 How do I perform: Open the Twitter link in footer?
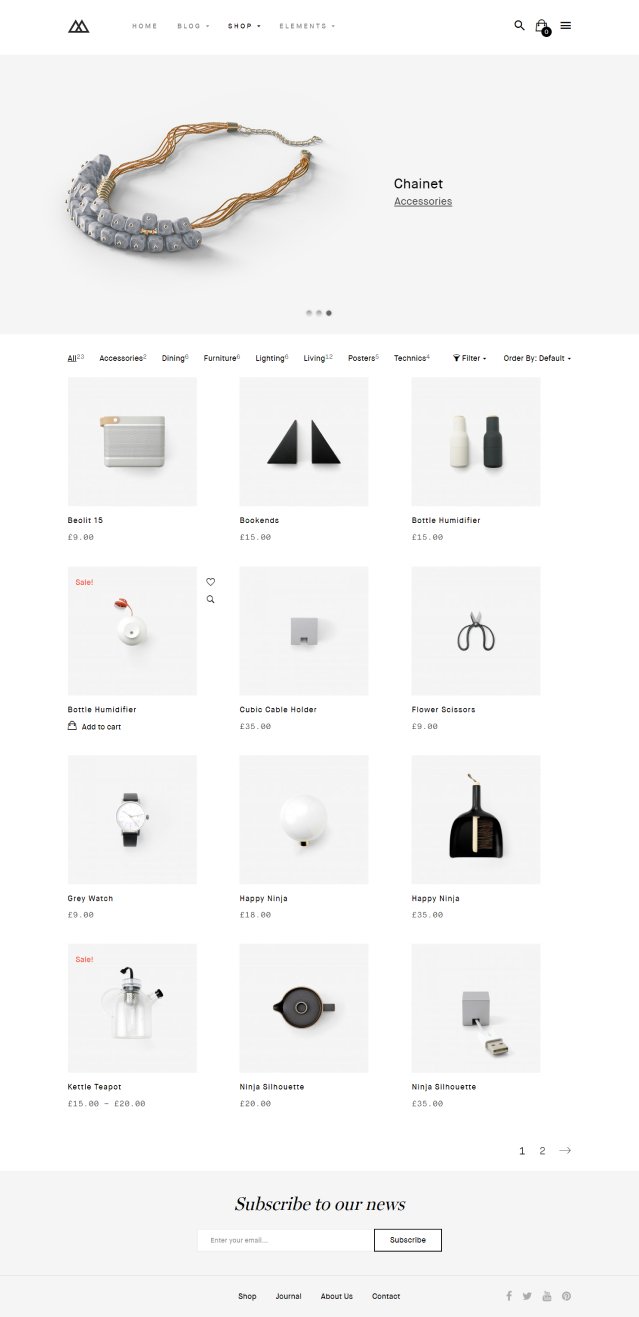coord(527,1296)
